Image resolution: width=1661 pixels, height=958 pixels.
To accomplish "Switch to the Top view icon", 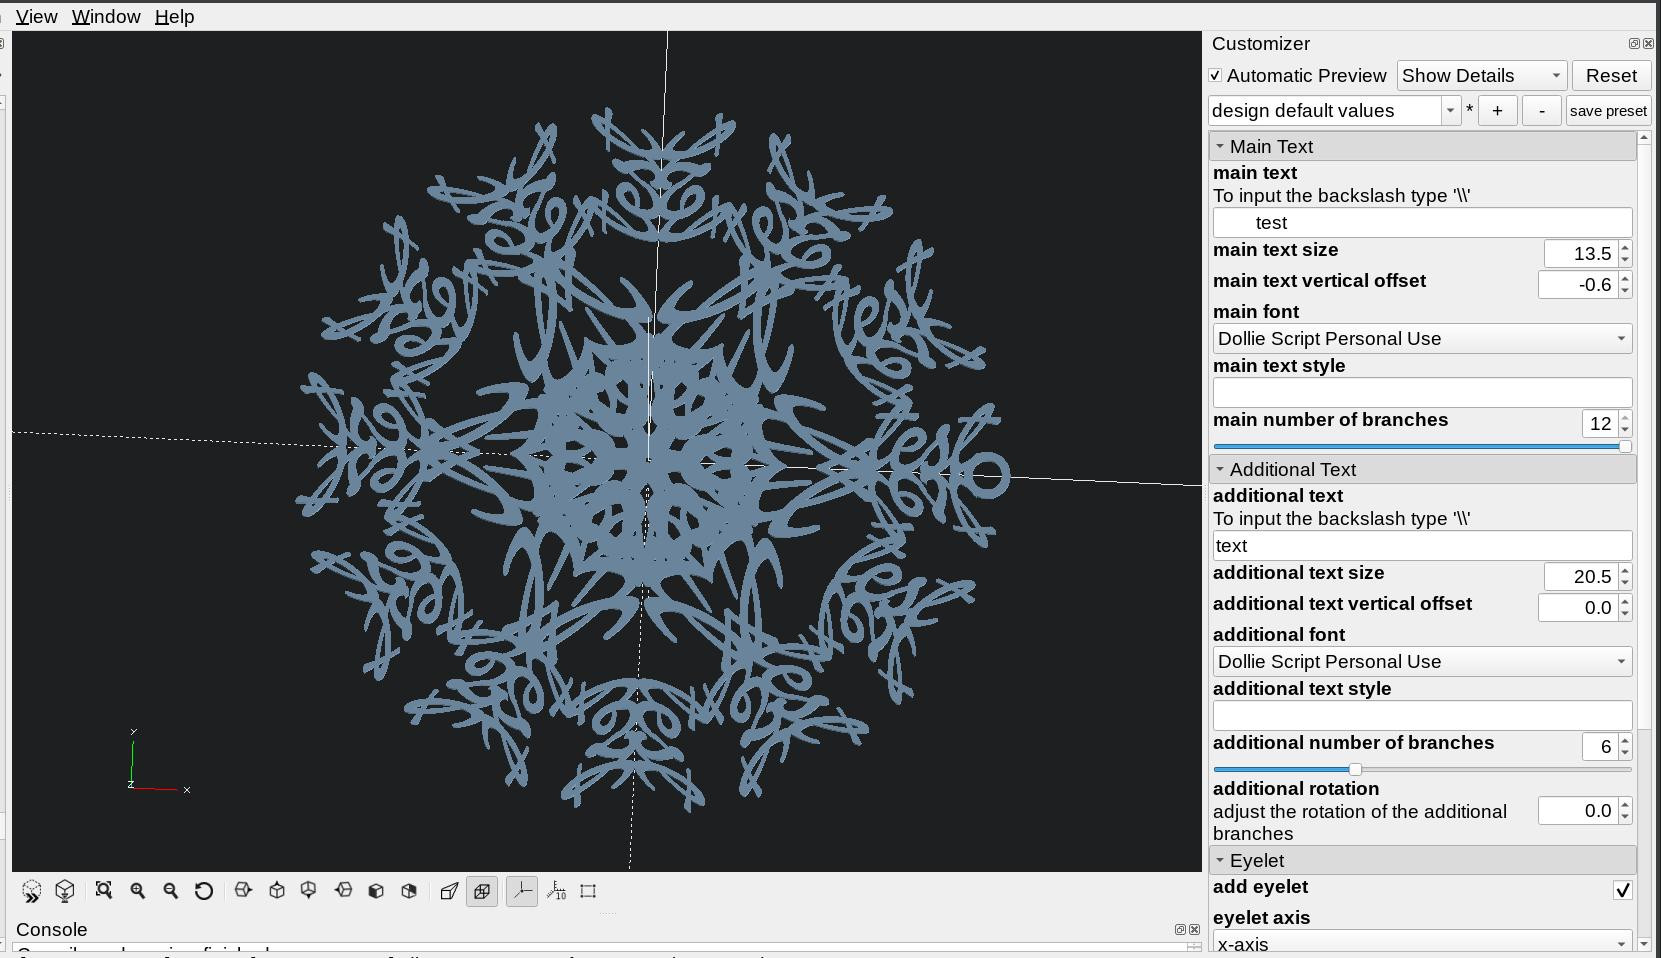I will pyautogui.click(x=276, y=891).
